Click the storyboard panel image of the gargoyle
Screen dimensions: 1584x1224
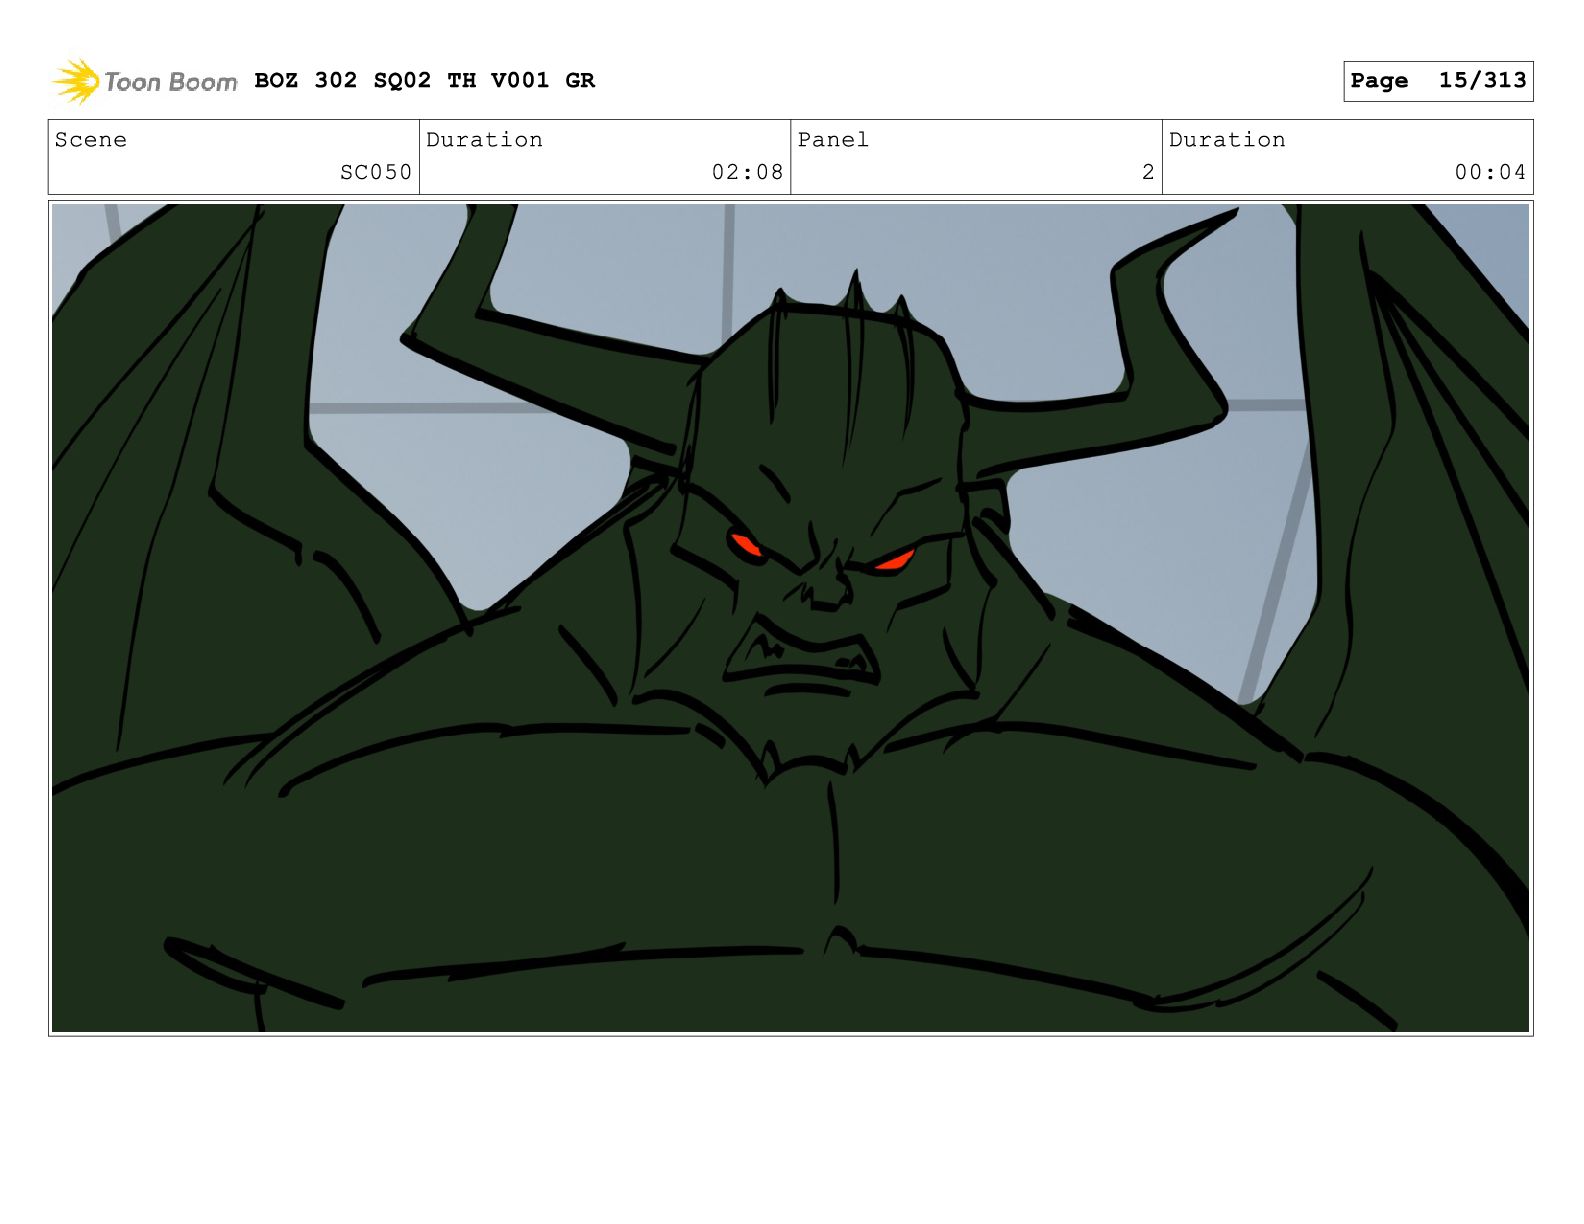[790, 618]
